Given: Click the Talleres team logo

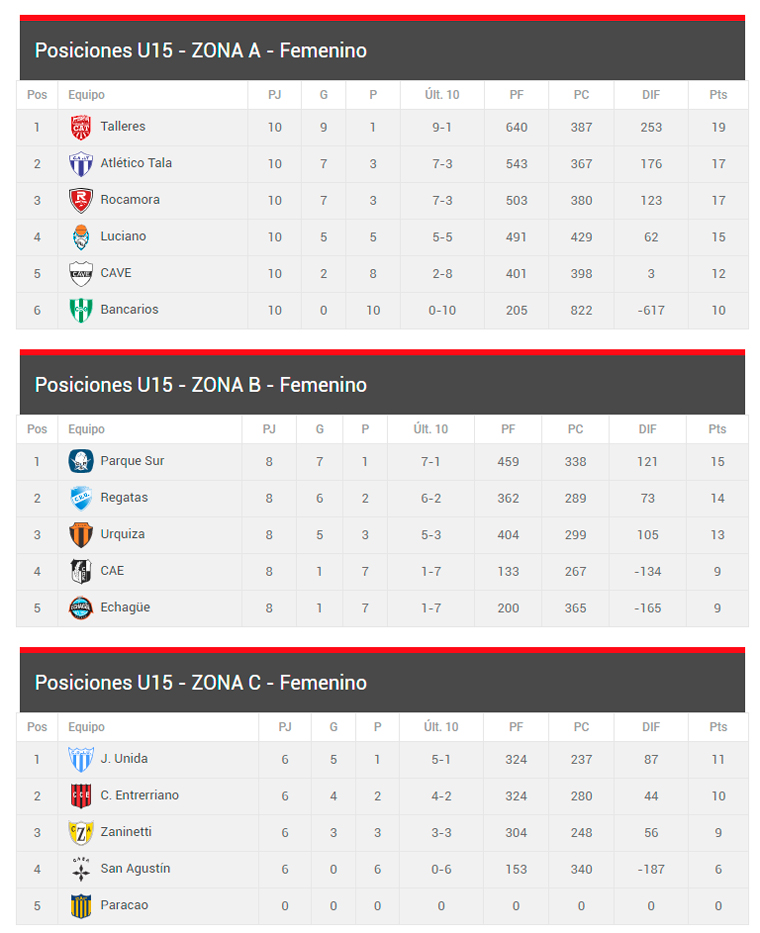Looking at the screenshot, I should click(81, 127).
